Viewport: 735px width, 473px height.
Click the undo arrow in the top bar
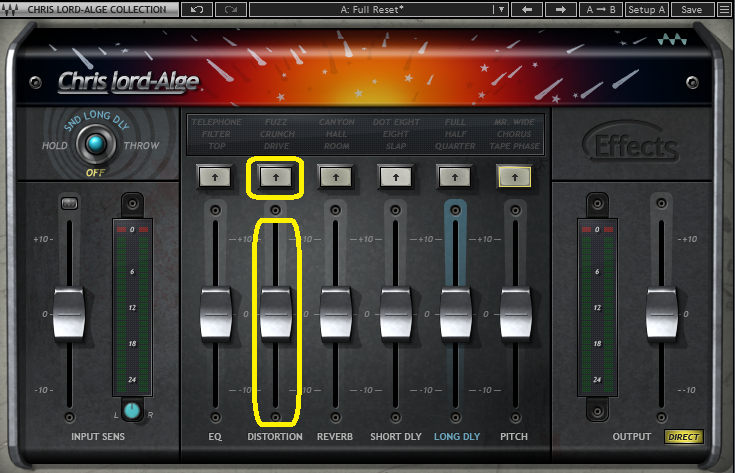[x=196, y=9]
